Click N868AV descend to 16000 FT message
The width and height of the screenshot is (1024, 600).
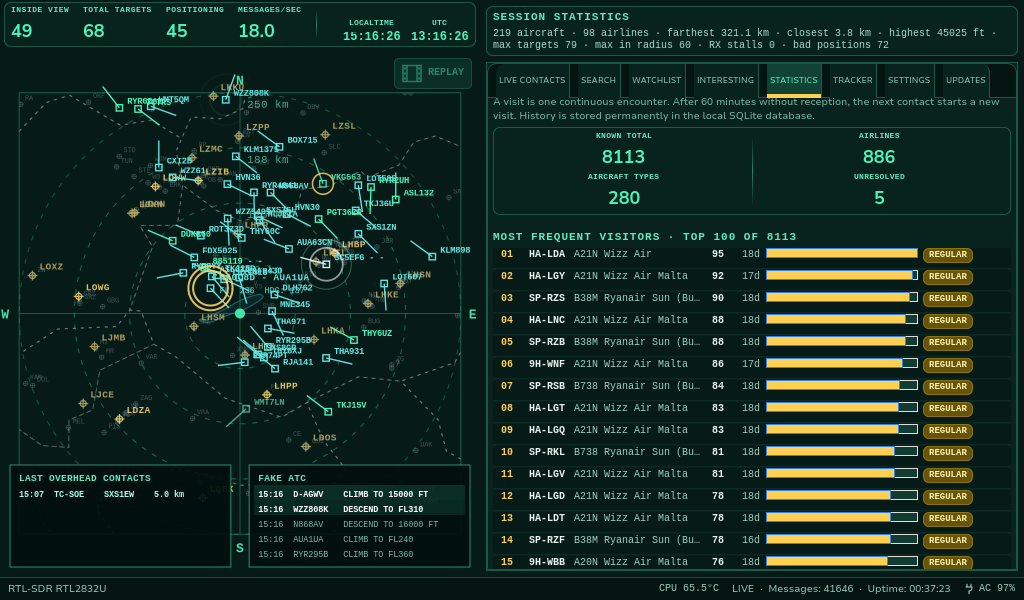click(x=359, y=524)
